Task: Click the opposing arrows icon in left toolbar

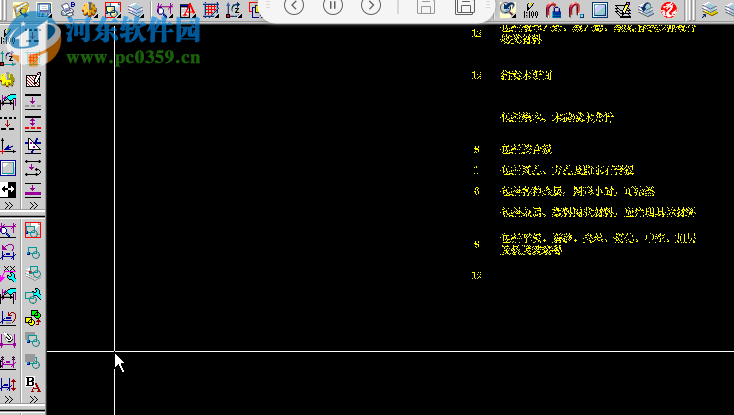Action: 33,168
